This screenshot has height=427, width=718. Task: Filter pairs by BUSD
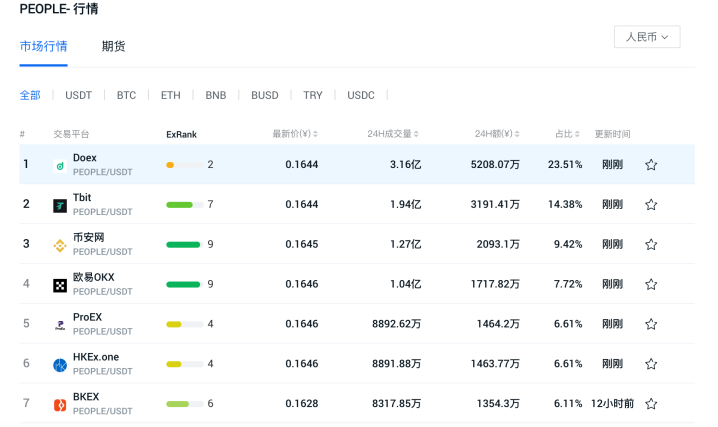point(265,95)
